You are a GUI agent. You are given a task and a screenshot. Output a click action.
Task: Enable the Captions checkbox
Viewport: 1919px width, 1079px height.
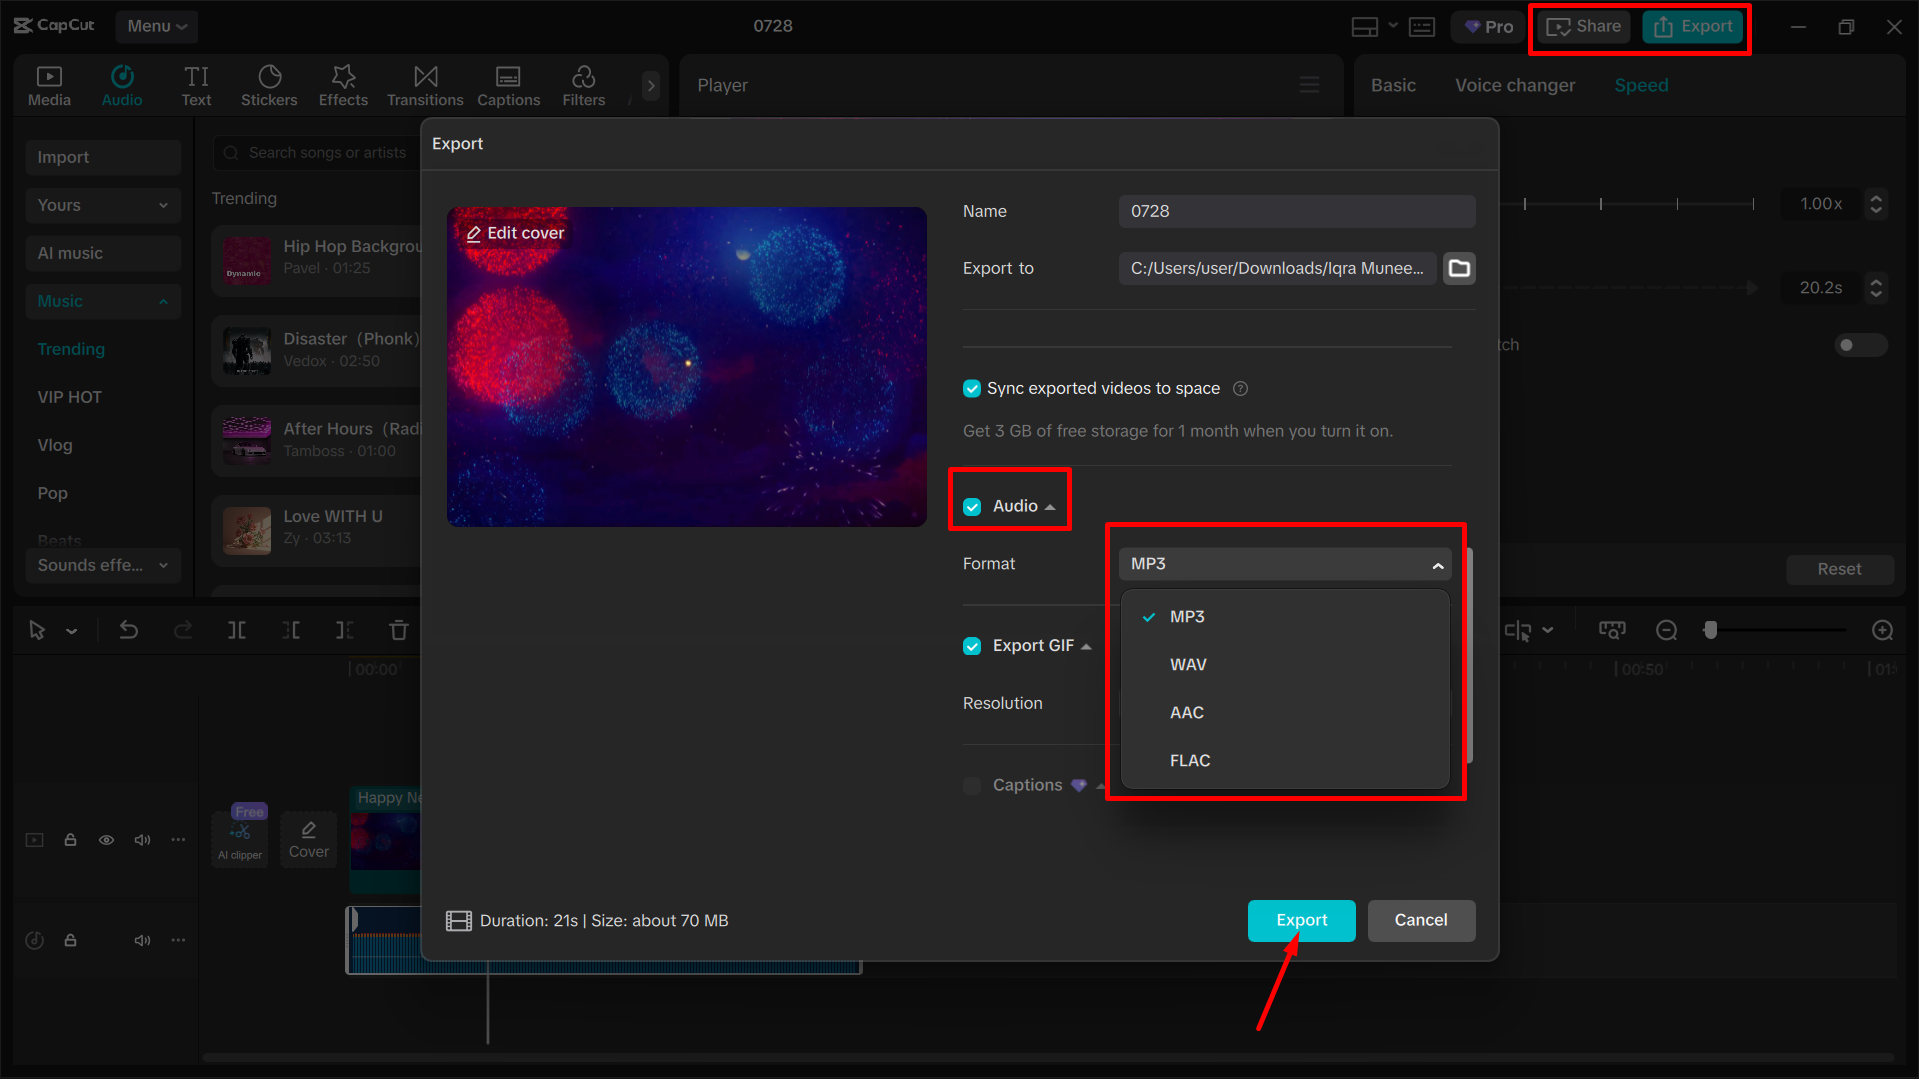971,785
